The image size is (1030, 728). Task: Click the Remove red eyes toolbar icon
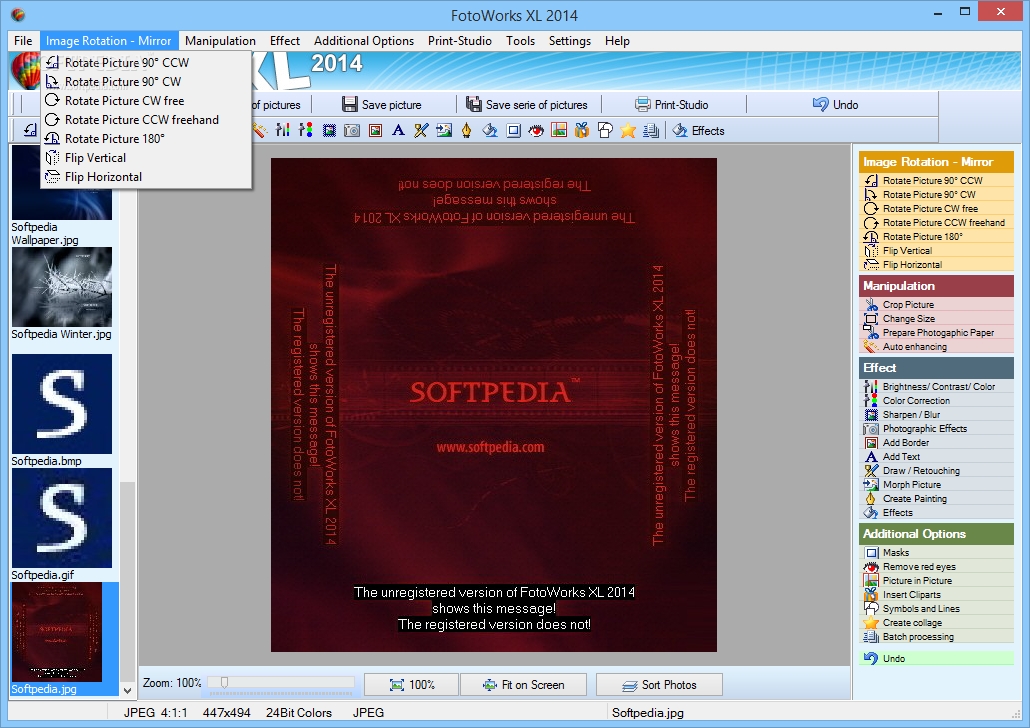(536, 130)
